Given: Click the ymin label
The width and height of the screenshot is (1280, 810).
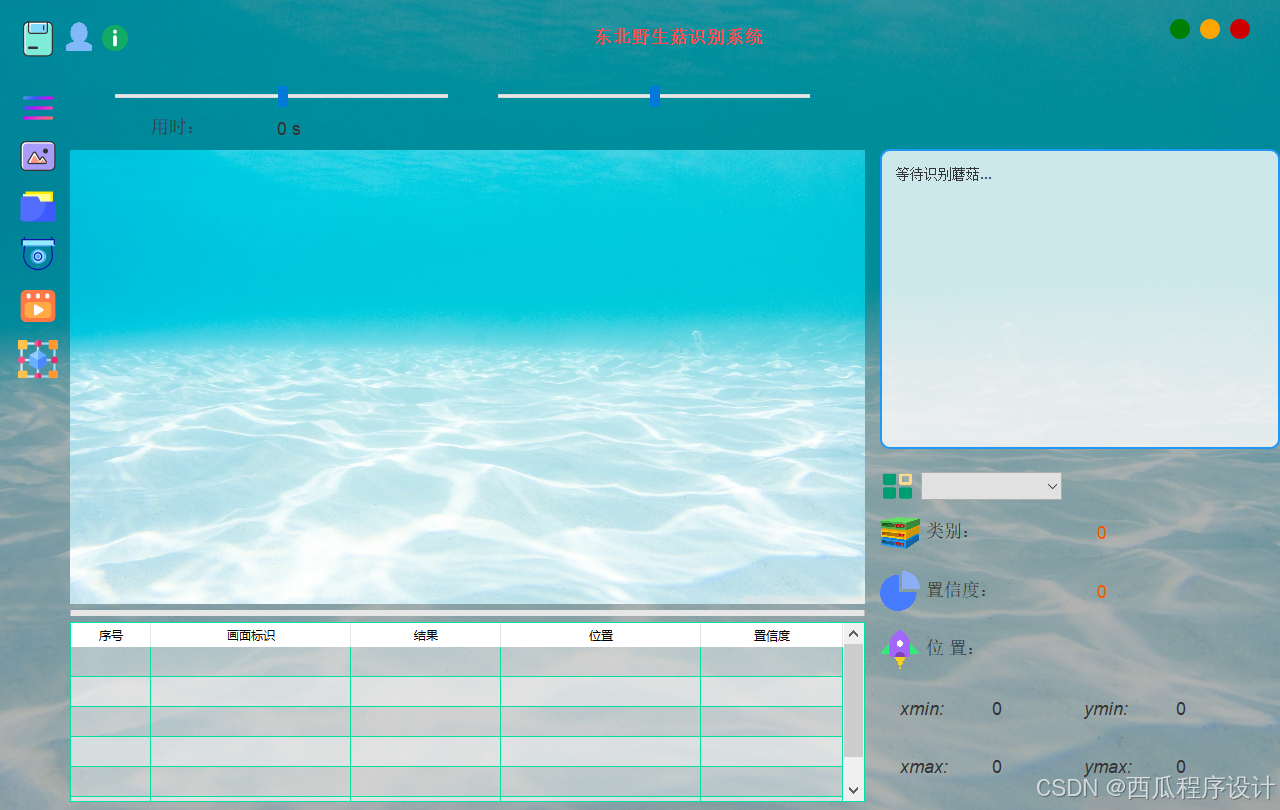Looking at the screenshot, I should point(1106,709).
